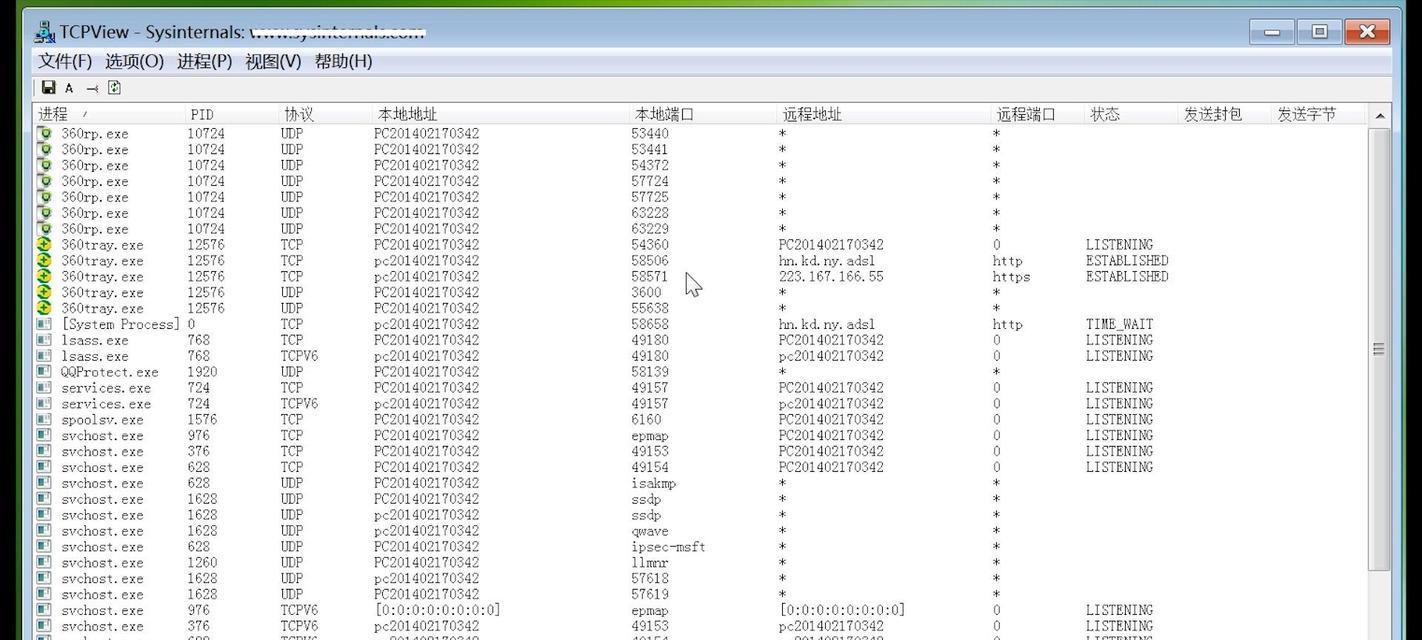Select local port 6160 cell
The height and width of the screenshot is (640, 1422).
(646, 420)
